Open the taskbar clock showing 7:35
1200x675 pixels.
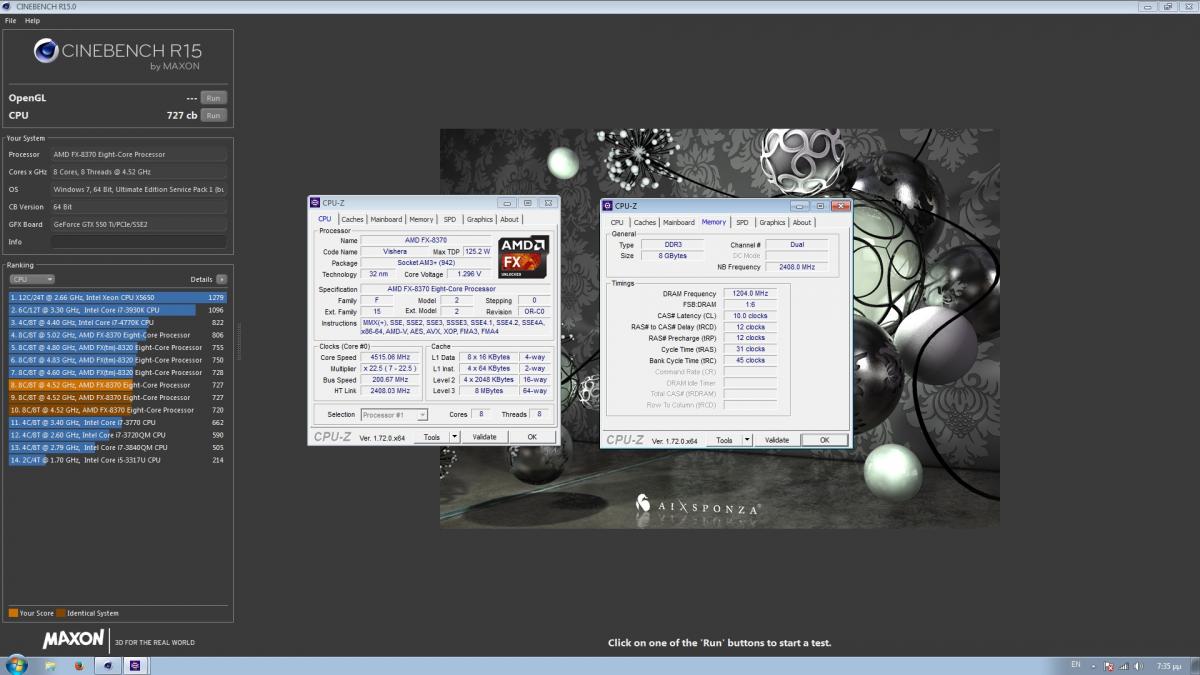tap(1167, 665)
